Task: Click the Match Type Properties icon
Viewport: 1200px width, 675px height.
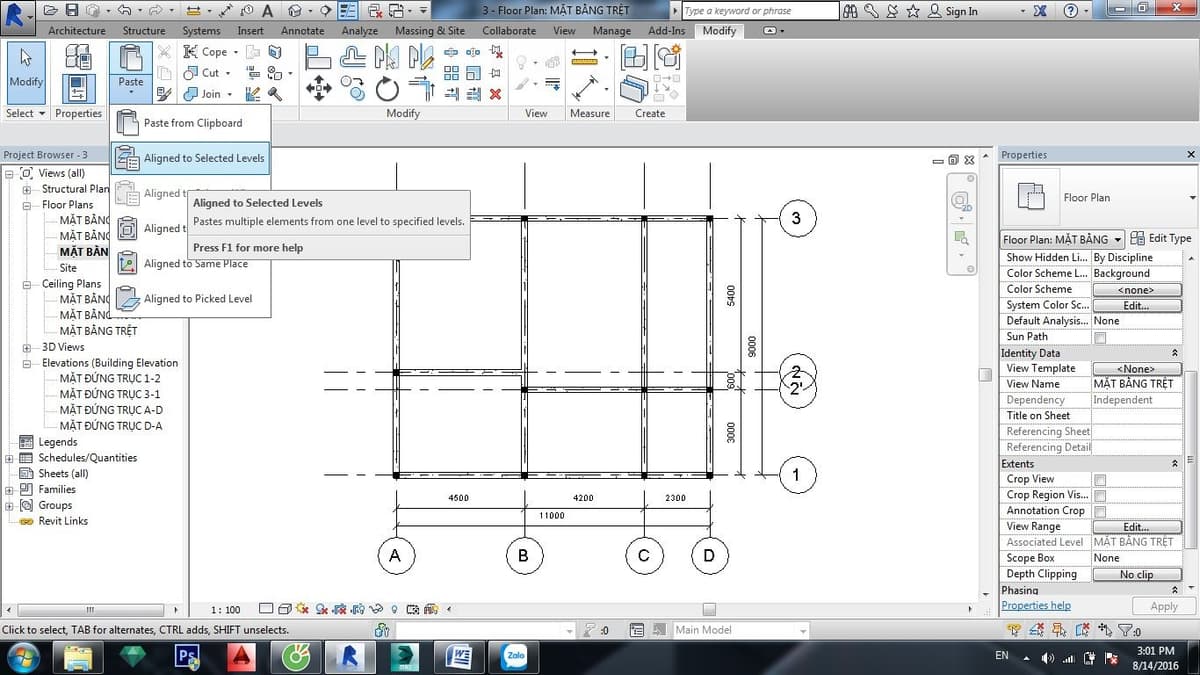Action: click(164, 94)
